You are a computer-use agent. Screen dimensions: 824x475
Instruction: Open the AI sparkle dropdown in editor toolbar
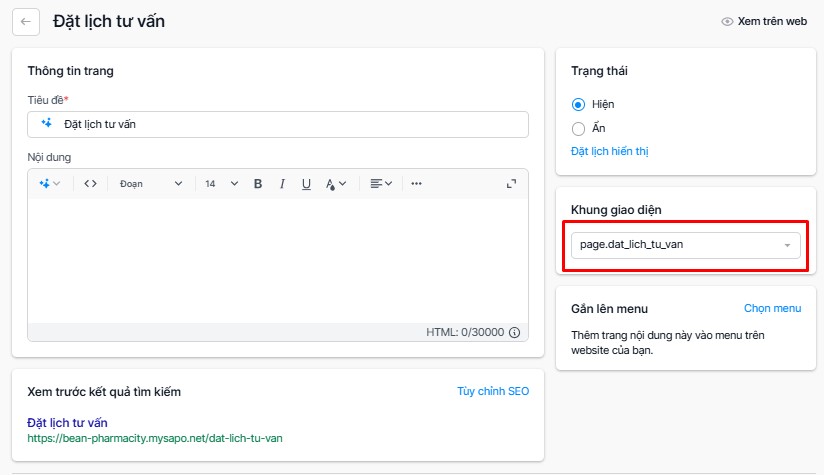(x=50, y=183)
